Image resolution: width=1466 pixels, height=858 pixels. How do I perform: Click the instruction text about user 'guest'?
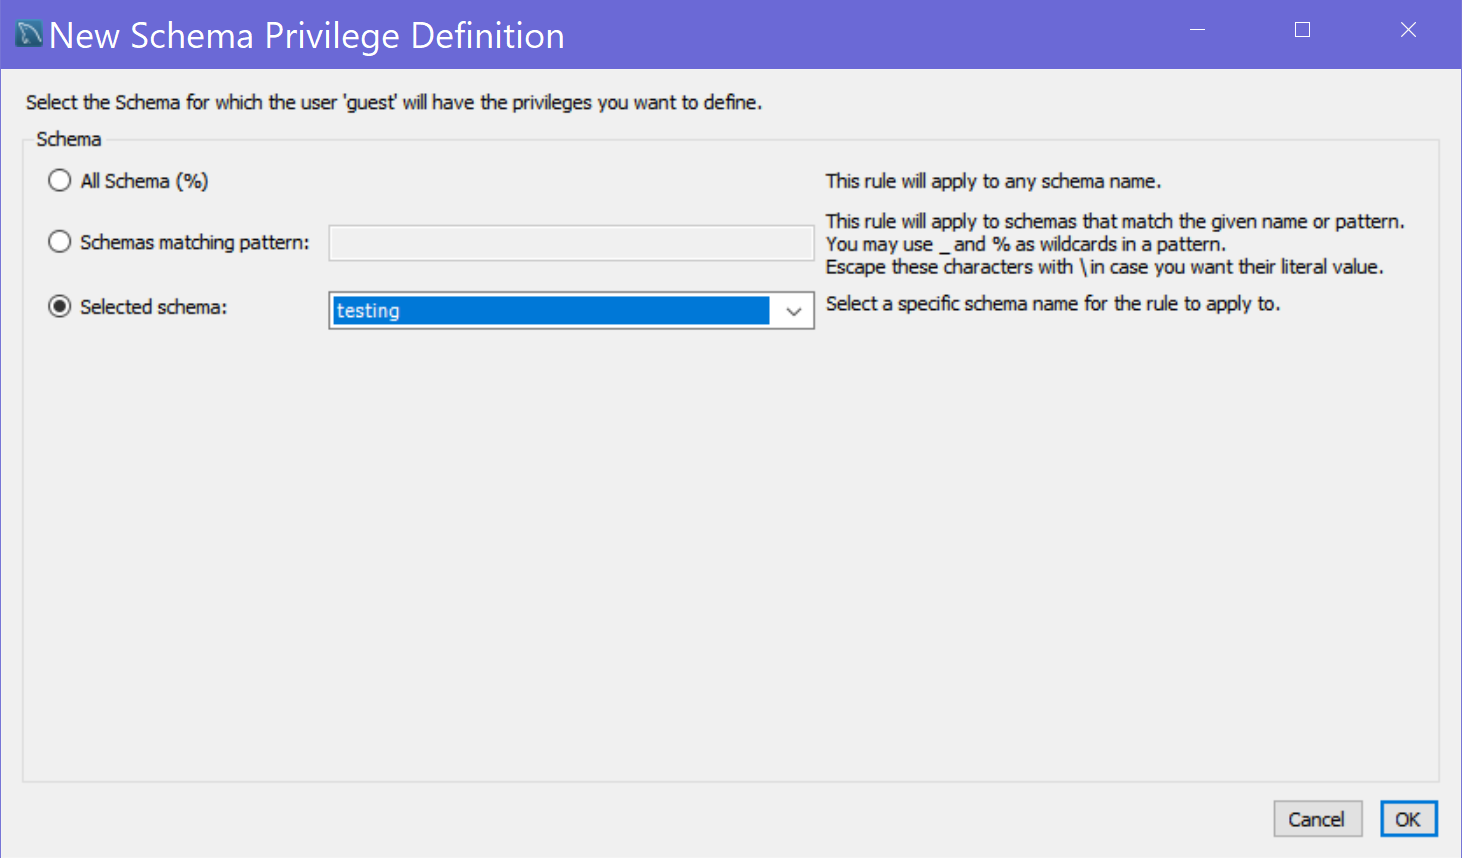click(x=394, y=102)
